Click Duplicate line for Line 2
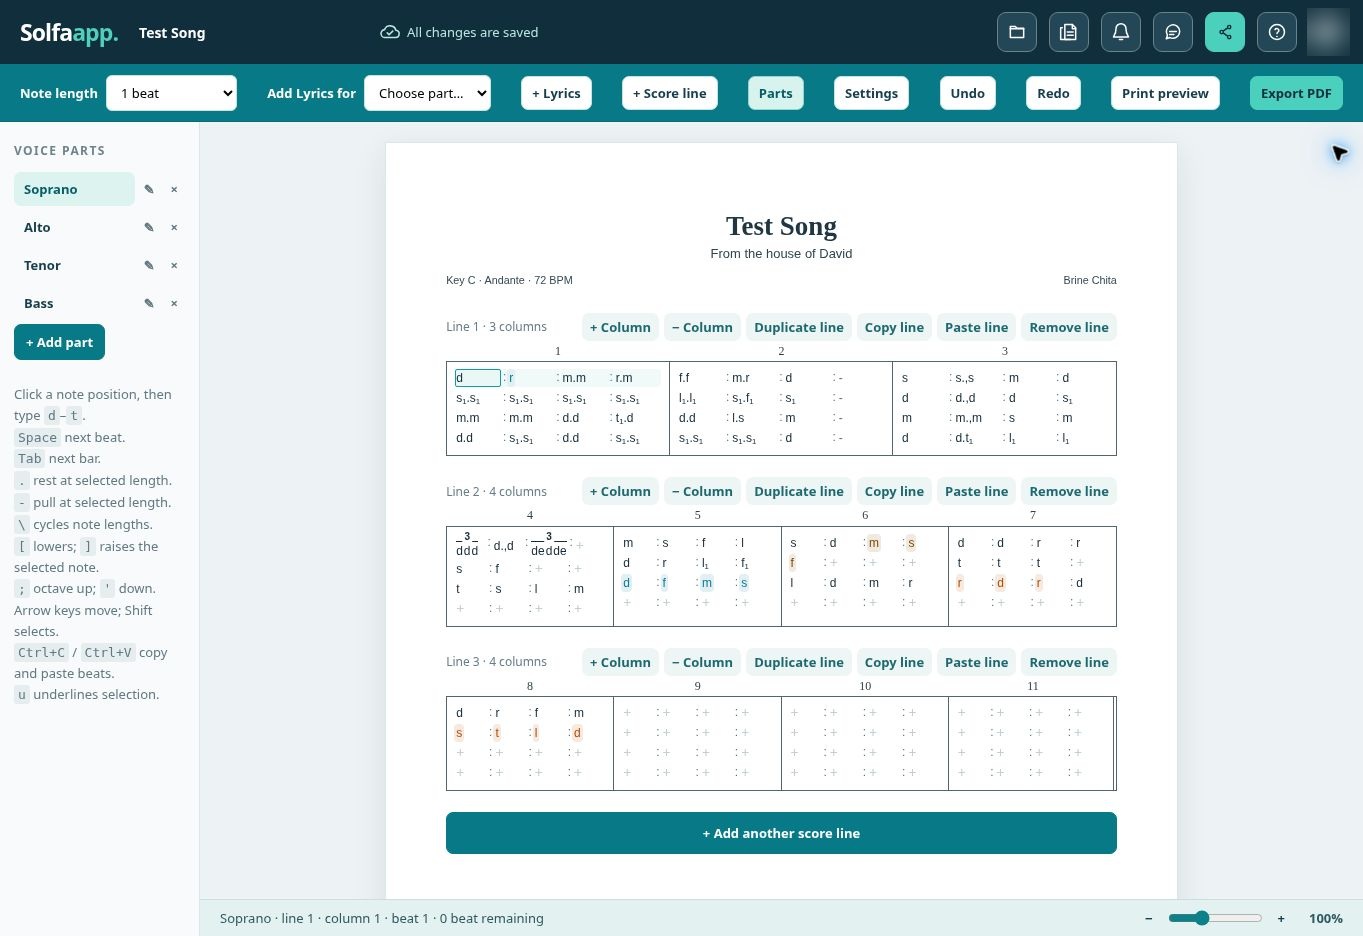1363x936 pixels. [x=799, y=491]
